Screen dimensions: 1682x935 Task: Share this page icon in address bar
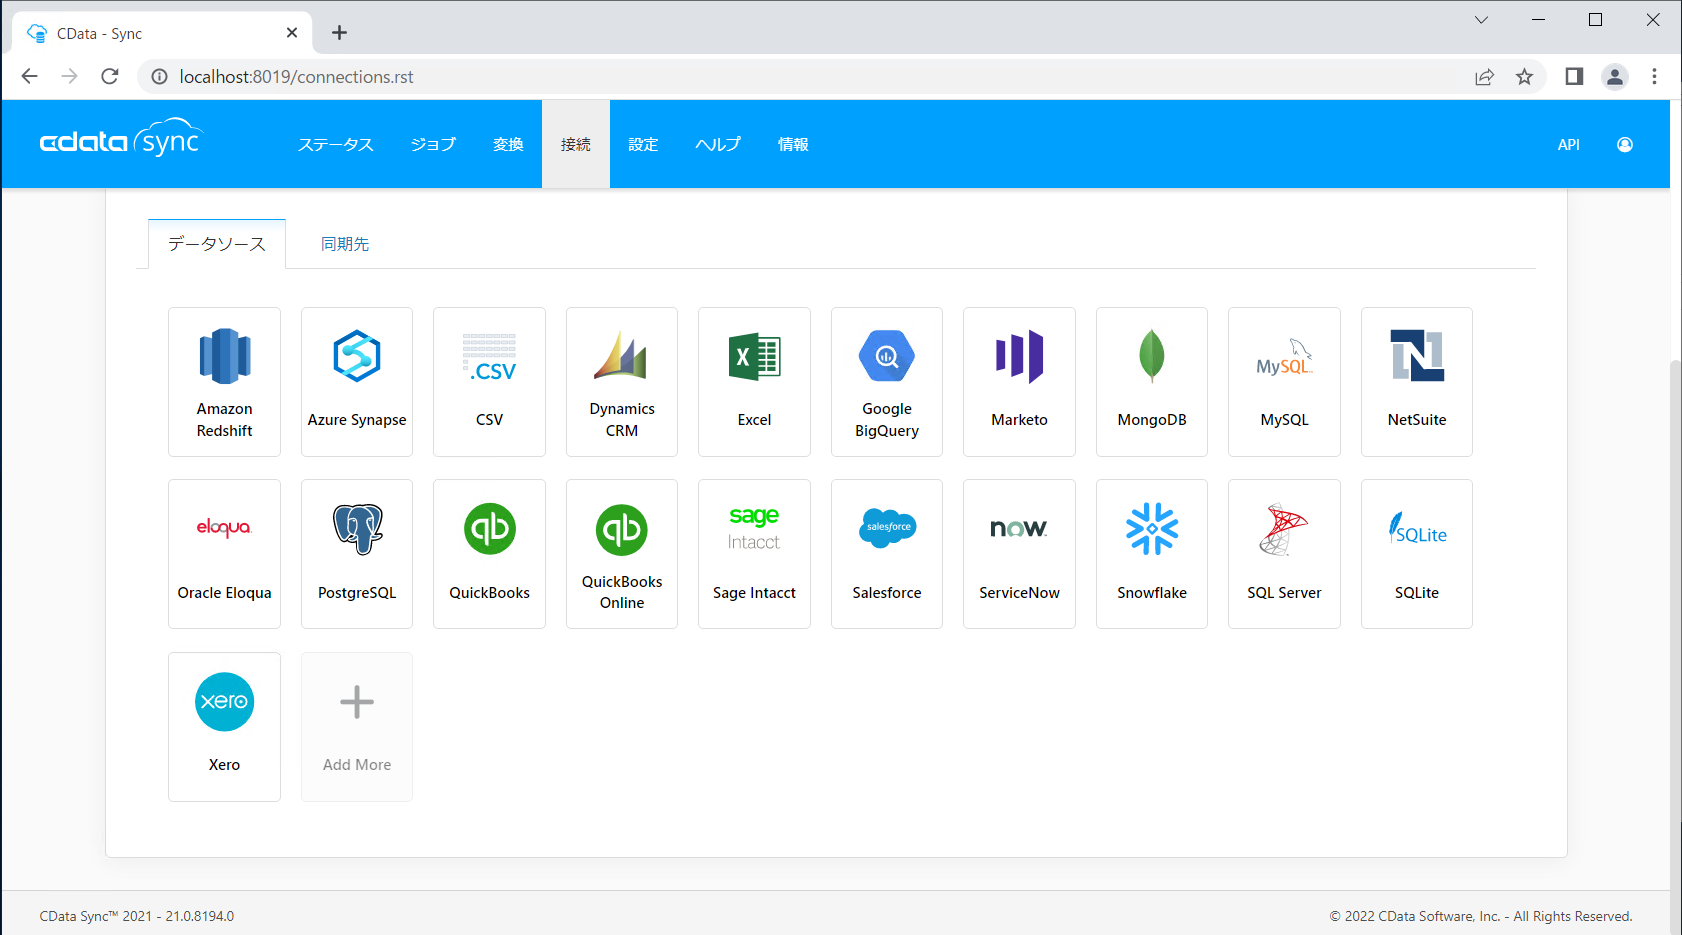(x=1484, y=76)
